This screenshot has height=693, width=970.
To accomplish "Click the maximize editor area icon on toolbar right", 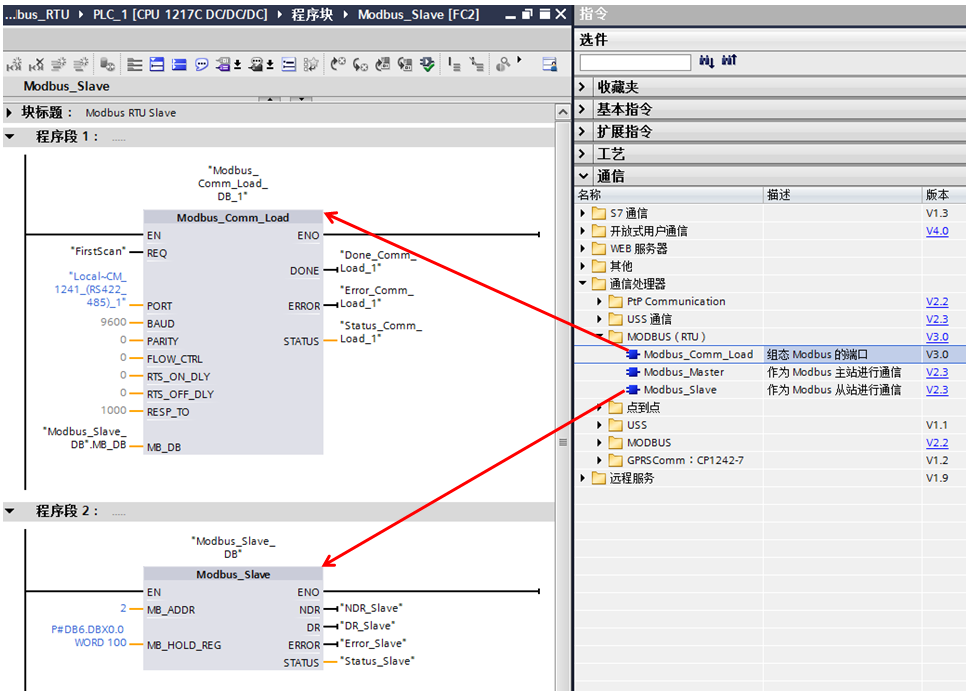I will coord(549,63).
